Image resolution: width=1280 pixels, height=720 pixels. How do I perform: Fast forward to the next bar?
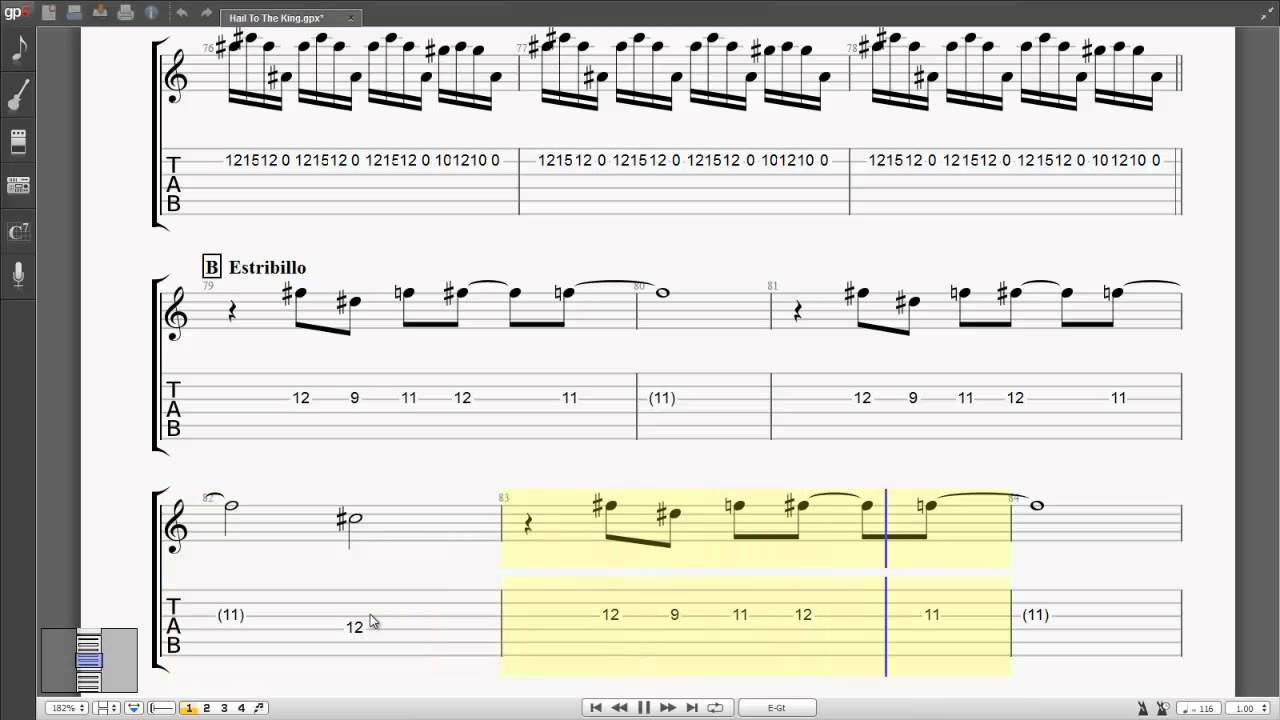(668, 708)
